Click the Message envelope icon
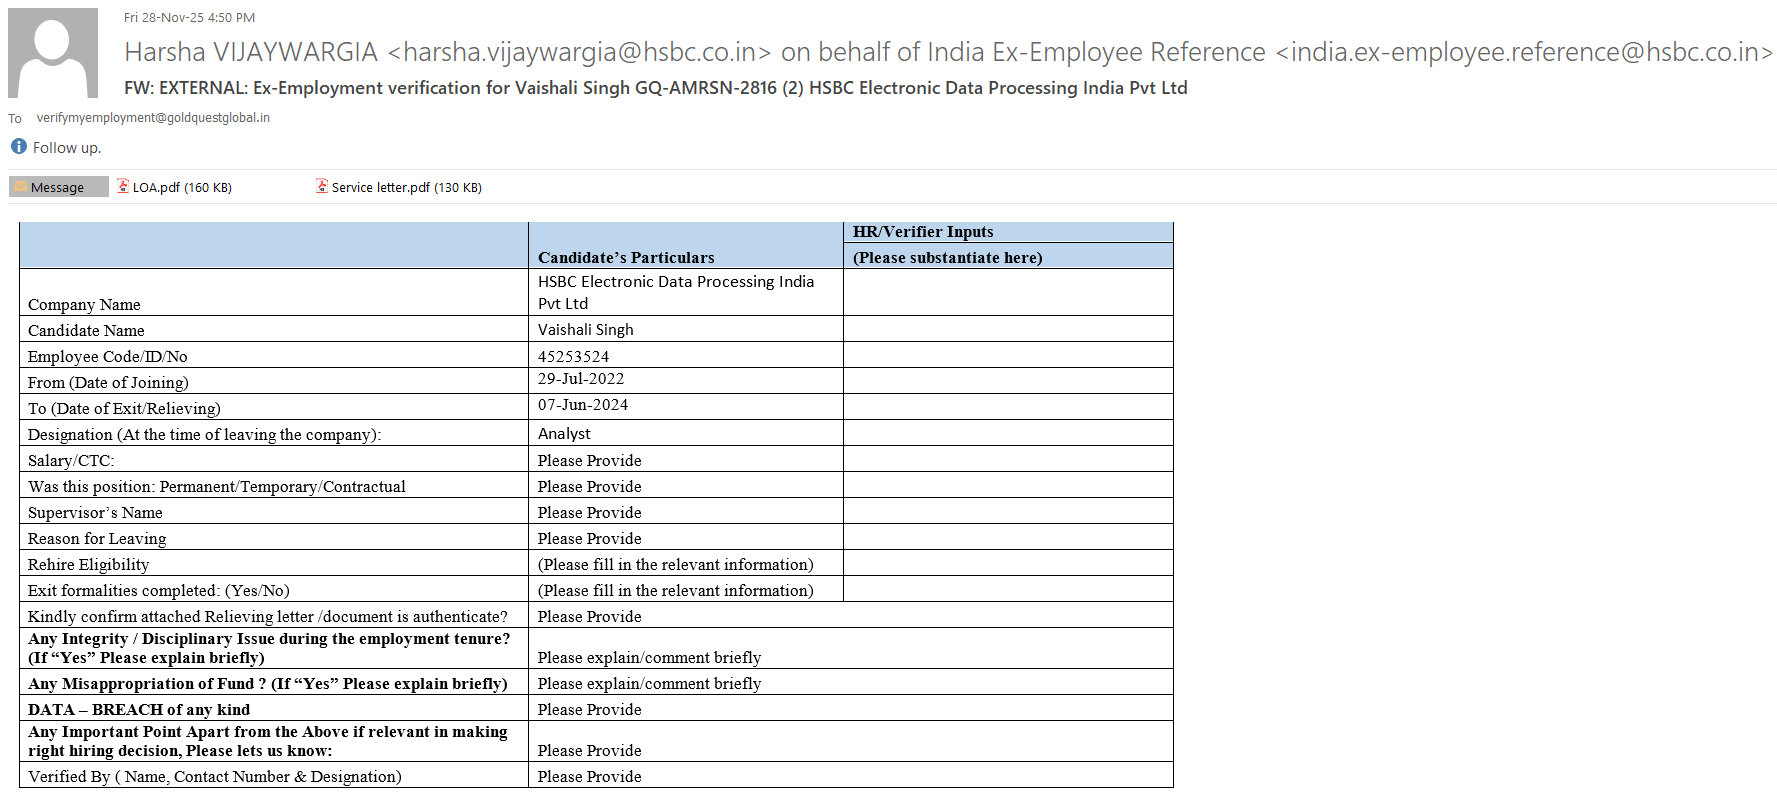 pos(20,187)
